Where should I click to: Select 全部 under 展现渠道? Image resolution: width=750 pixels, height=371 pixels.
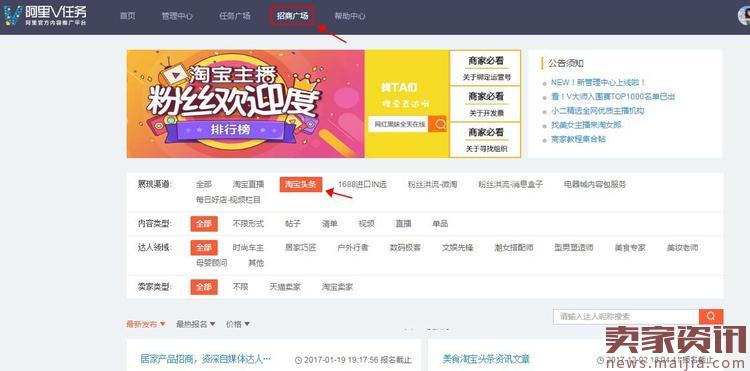(x=204, y=184)
